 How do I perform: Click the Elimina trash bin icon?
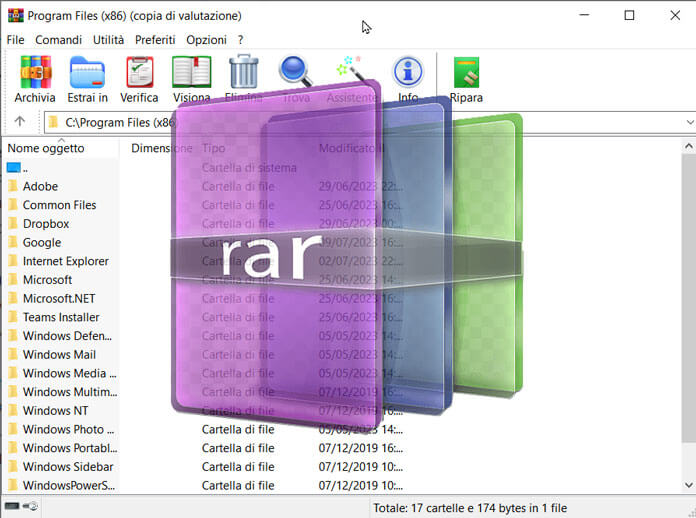[244, 71]
